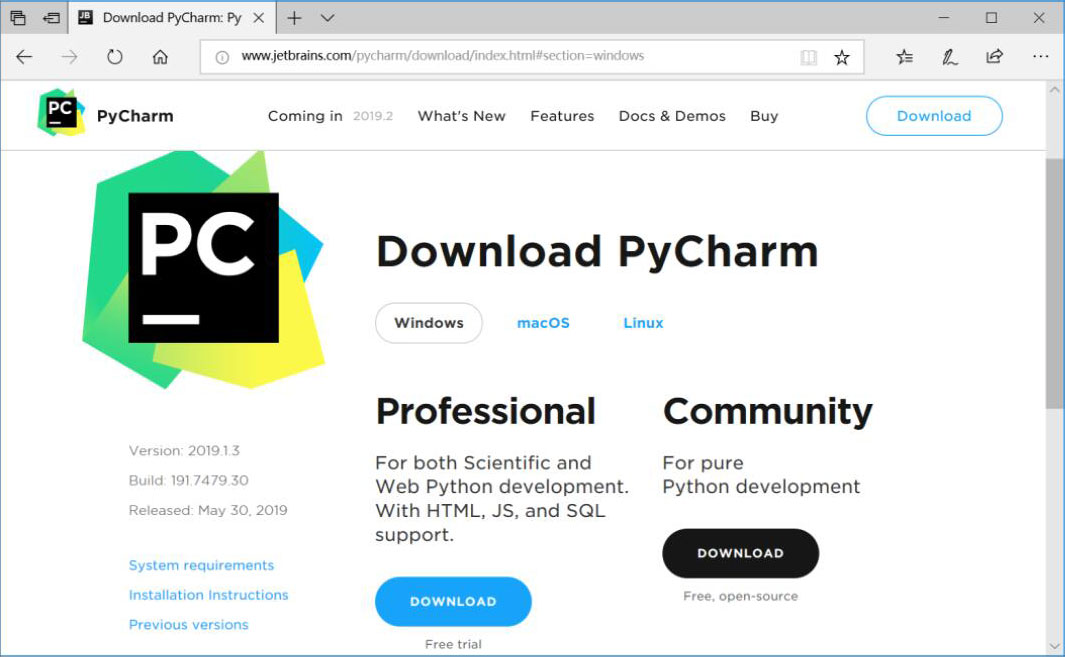Image resolution: width=1065 pixels, height=657 pixels.
Task: Open the browser home page
Action: click(160, 57)
